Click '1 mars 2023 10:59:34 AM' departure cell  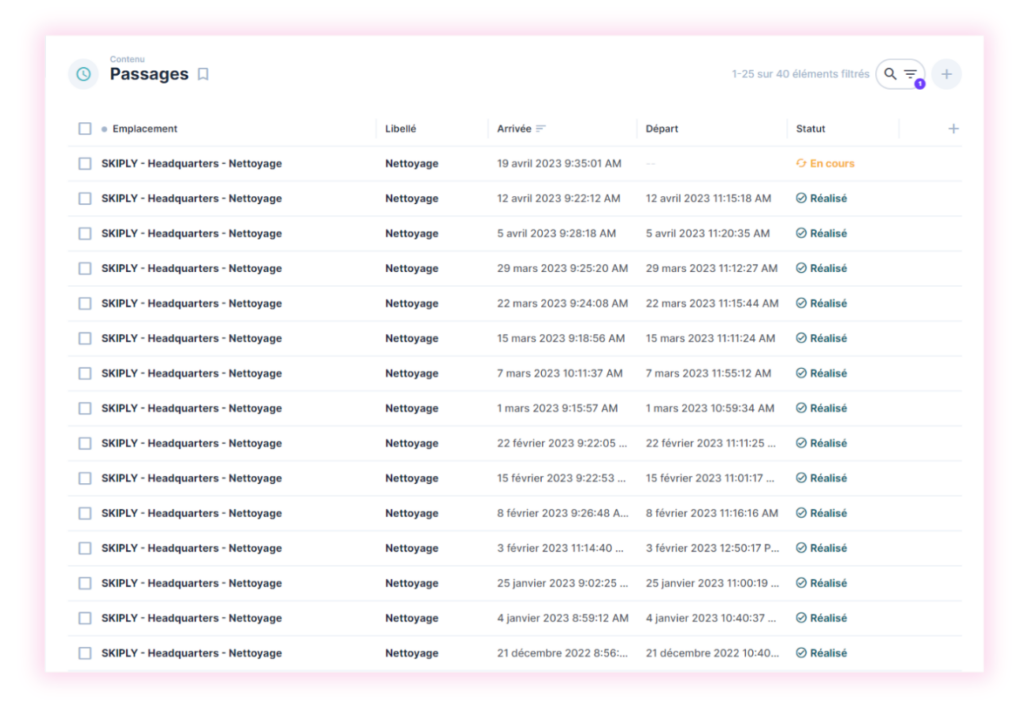click(x=710, y=408)
